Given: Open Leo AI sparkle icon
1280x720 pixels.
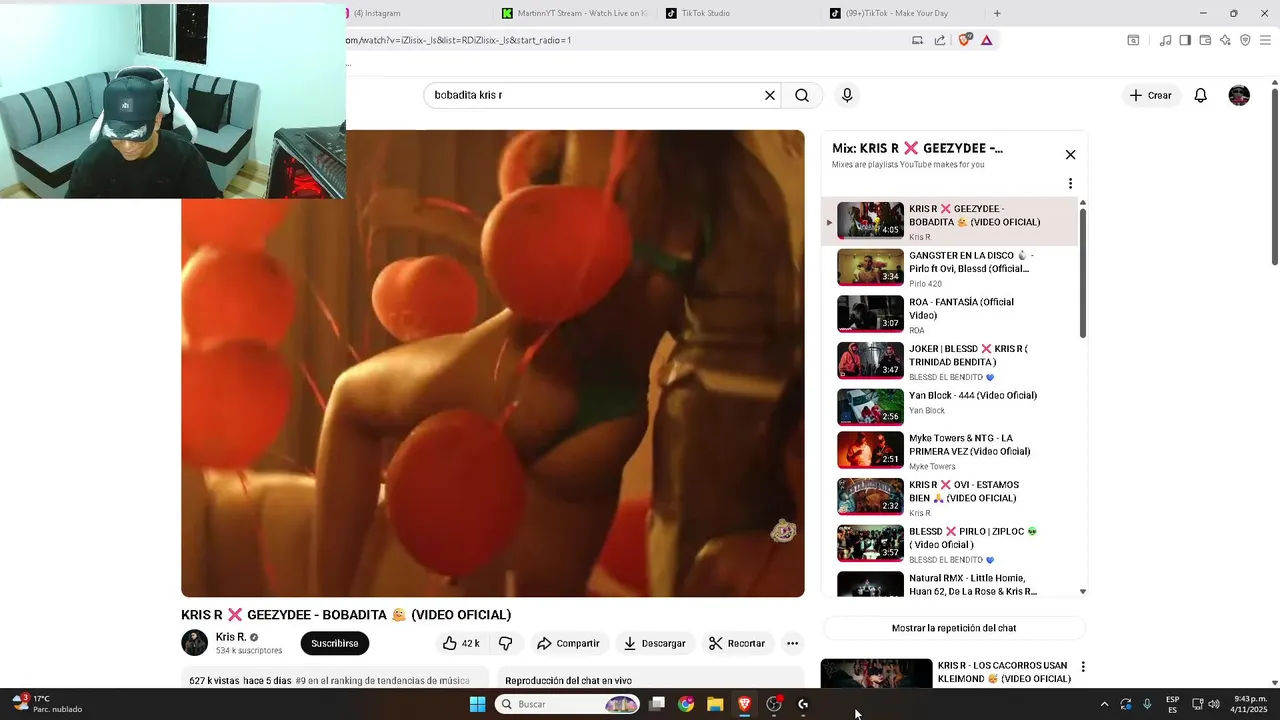Looking at the screenshot, I should (x=1225, y=40).
